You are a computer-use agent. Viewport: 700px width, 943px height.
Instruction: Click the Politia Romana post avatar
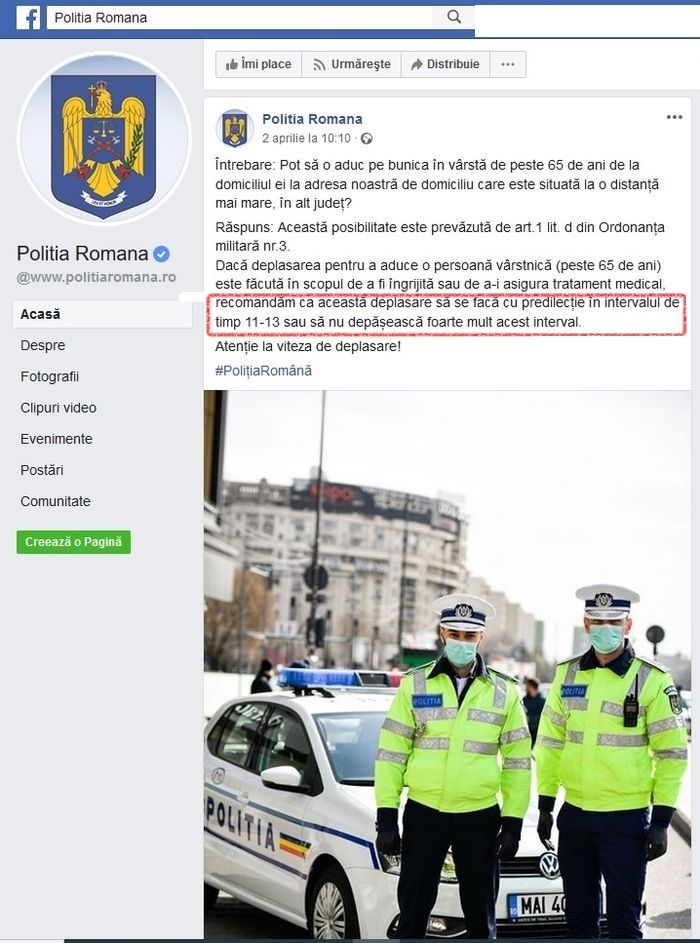point(235,128)
